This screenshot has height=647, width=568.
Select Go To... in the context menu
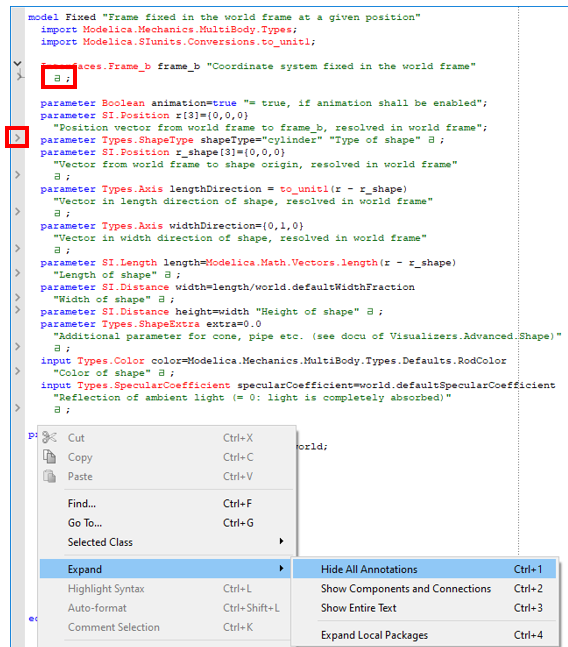click(167, 523)
